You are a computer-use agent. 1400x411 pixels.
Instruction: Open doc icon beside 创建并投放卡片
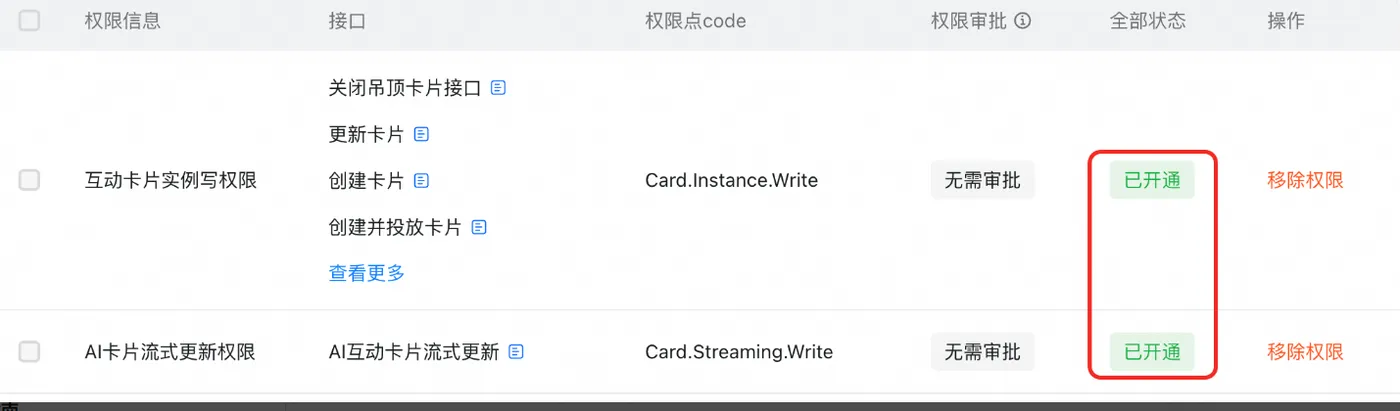click(479, 228)
